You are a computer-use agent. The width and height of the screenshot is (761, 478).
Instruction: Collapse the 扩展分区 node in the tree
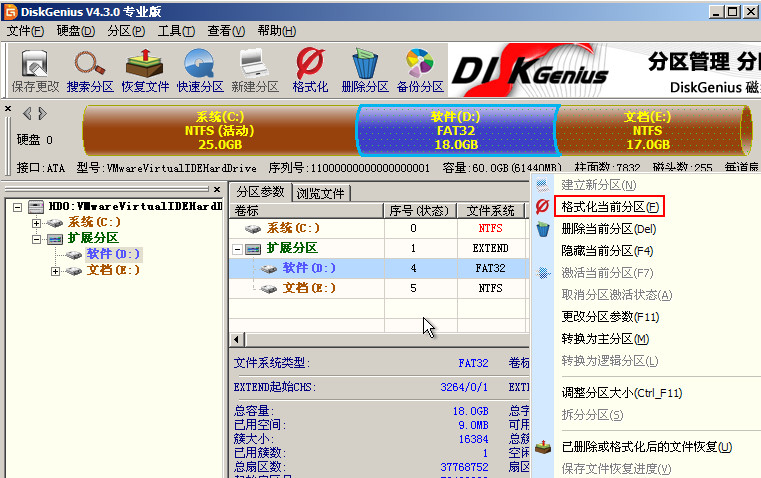(36, 239)
